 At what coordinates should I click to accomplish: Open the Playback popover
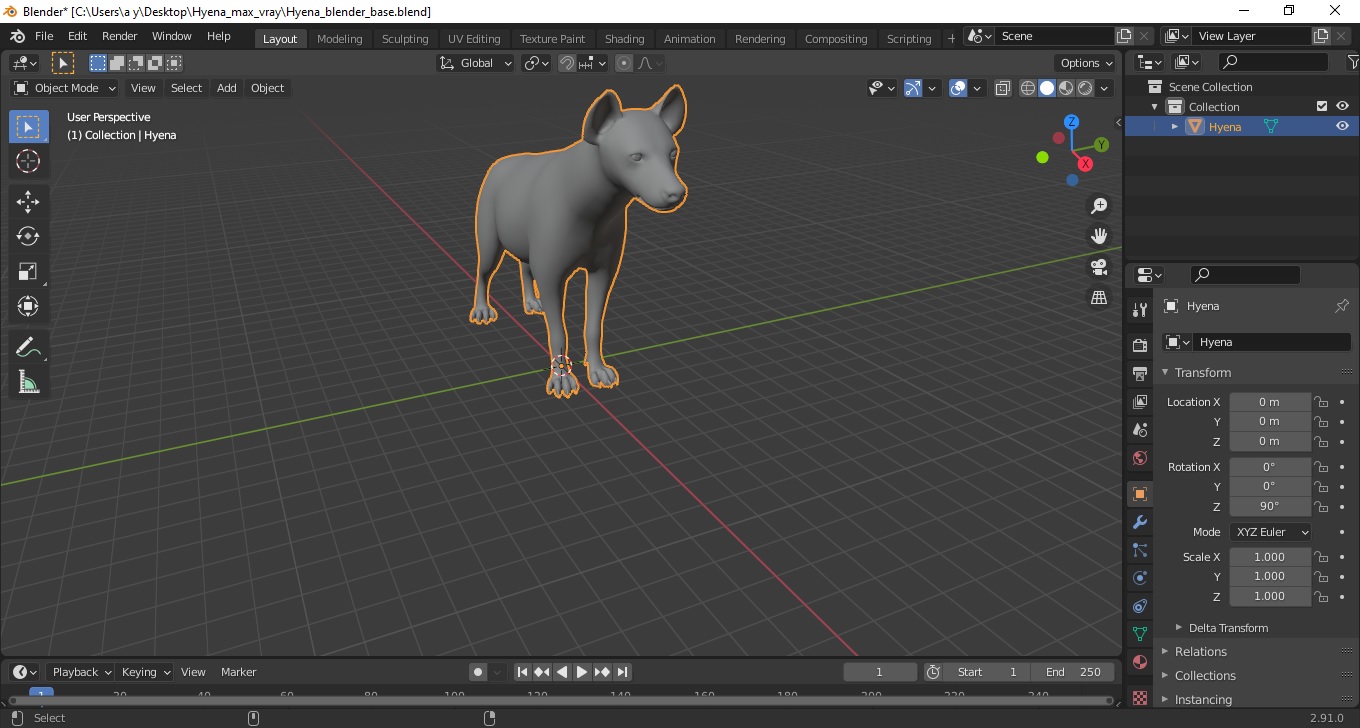coord(80,672)
